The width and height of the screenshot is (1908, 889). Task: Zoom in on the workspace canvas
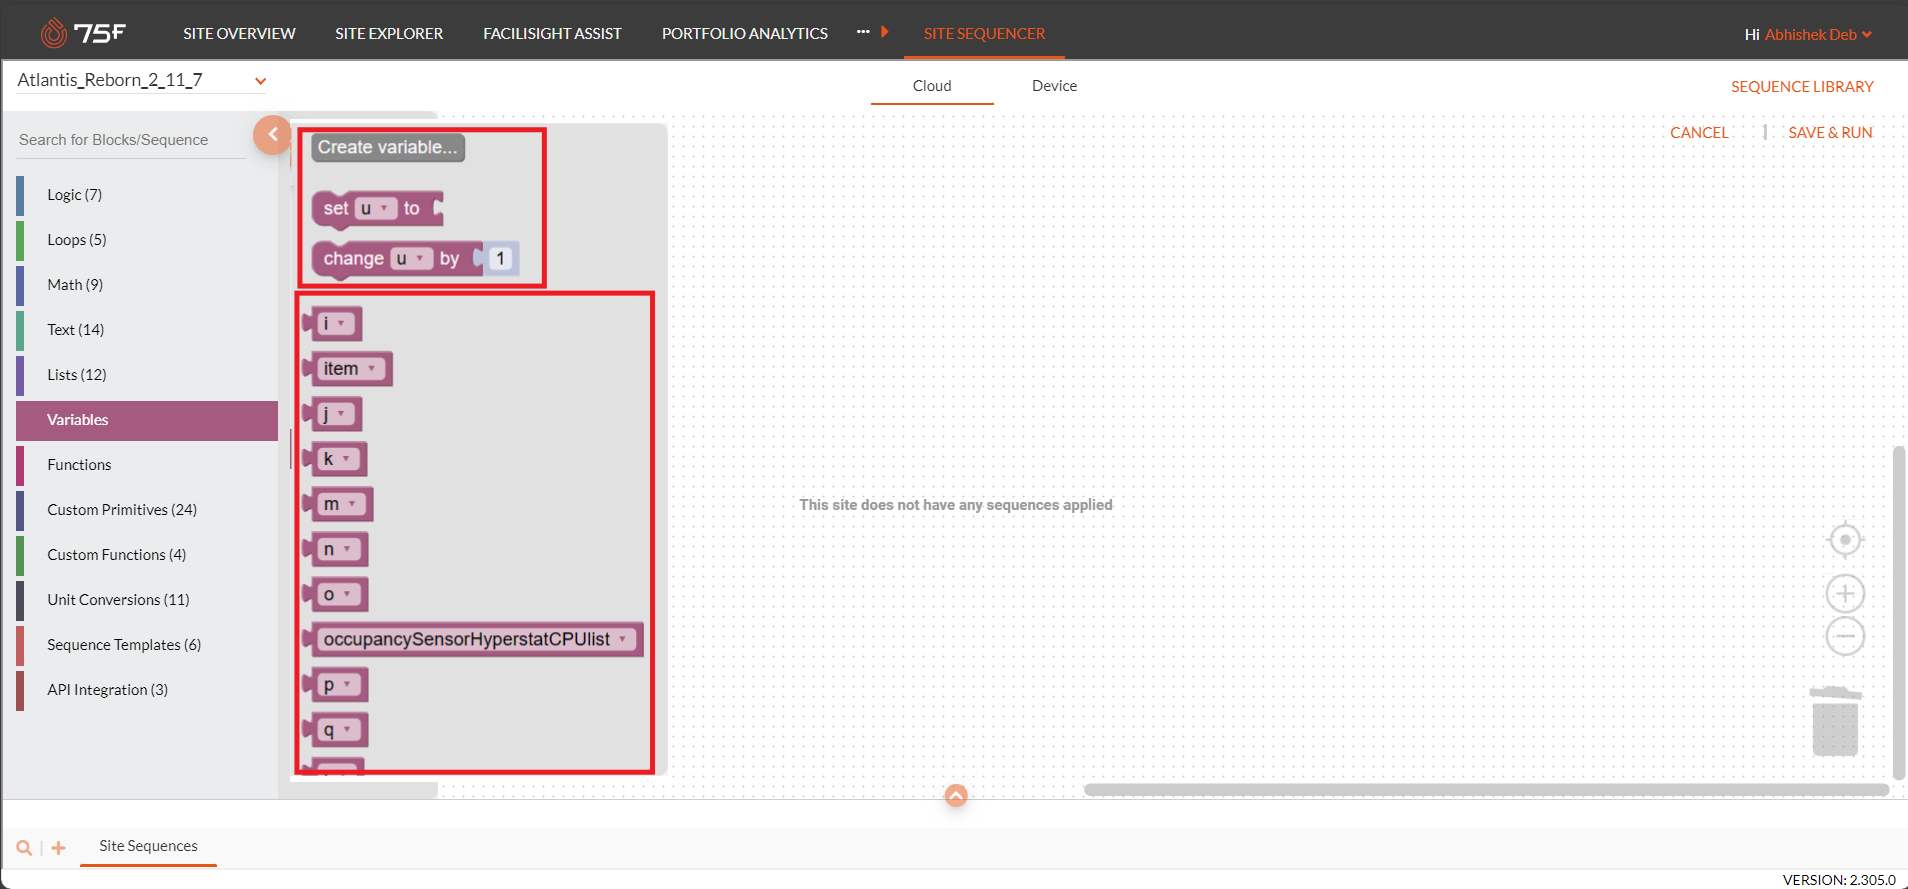tap(1845, 594)
